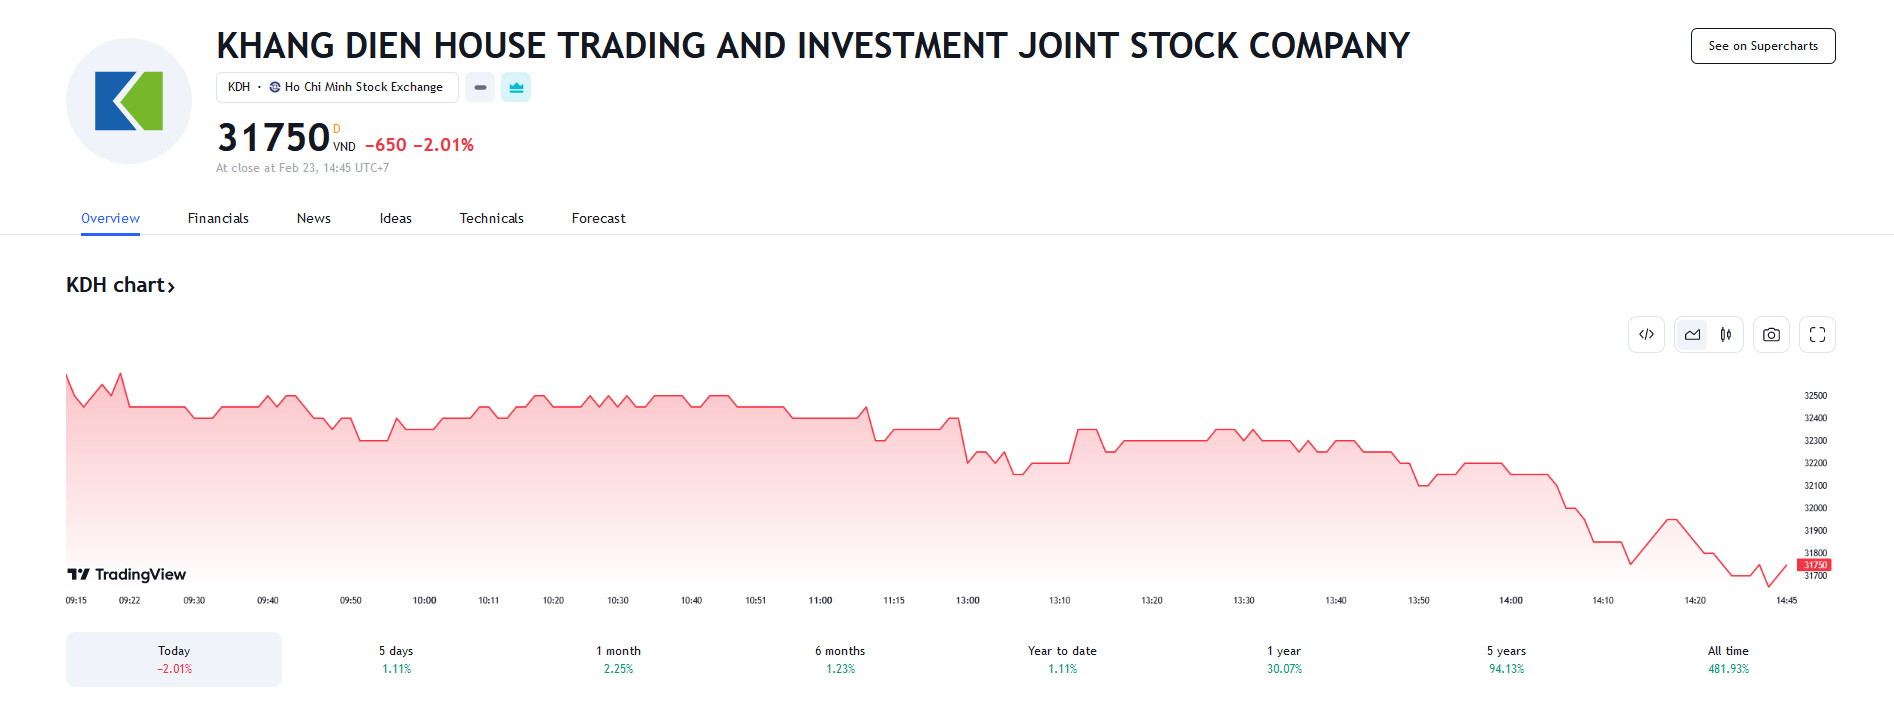Screen dimensions: 1894x701
Task: Click the See on Supercharts button
Action: [x=1762, y=45]
